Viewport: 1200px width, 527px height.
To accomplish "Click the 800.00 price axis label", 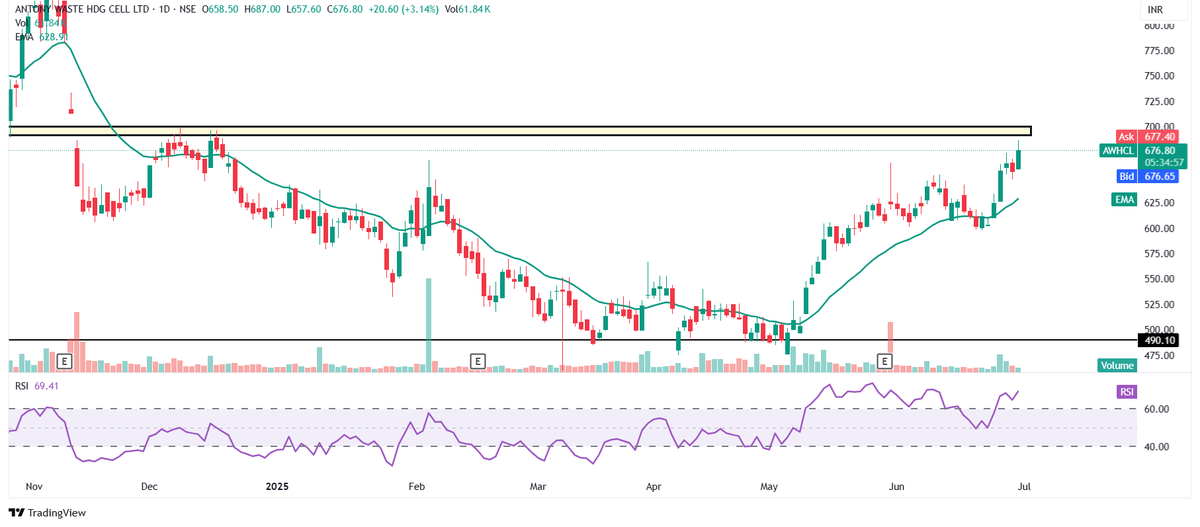I will coord(1160,25).
